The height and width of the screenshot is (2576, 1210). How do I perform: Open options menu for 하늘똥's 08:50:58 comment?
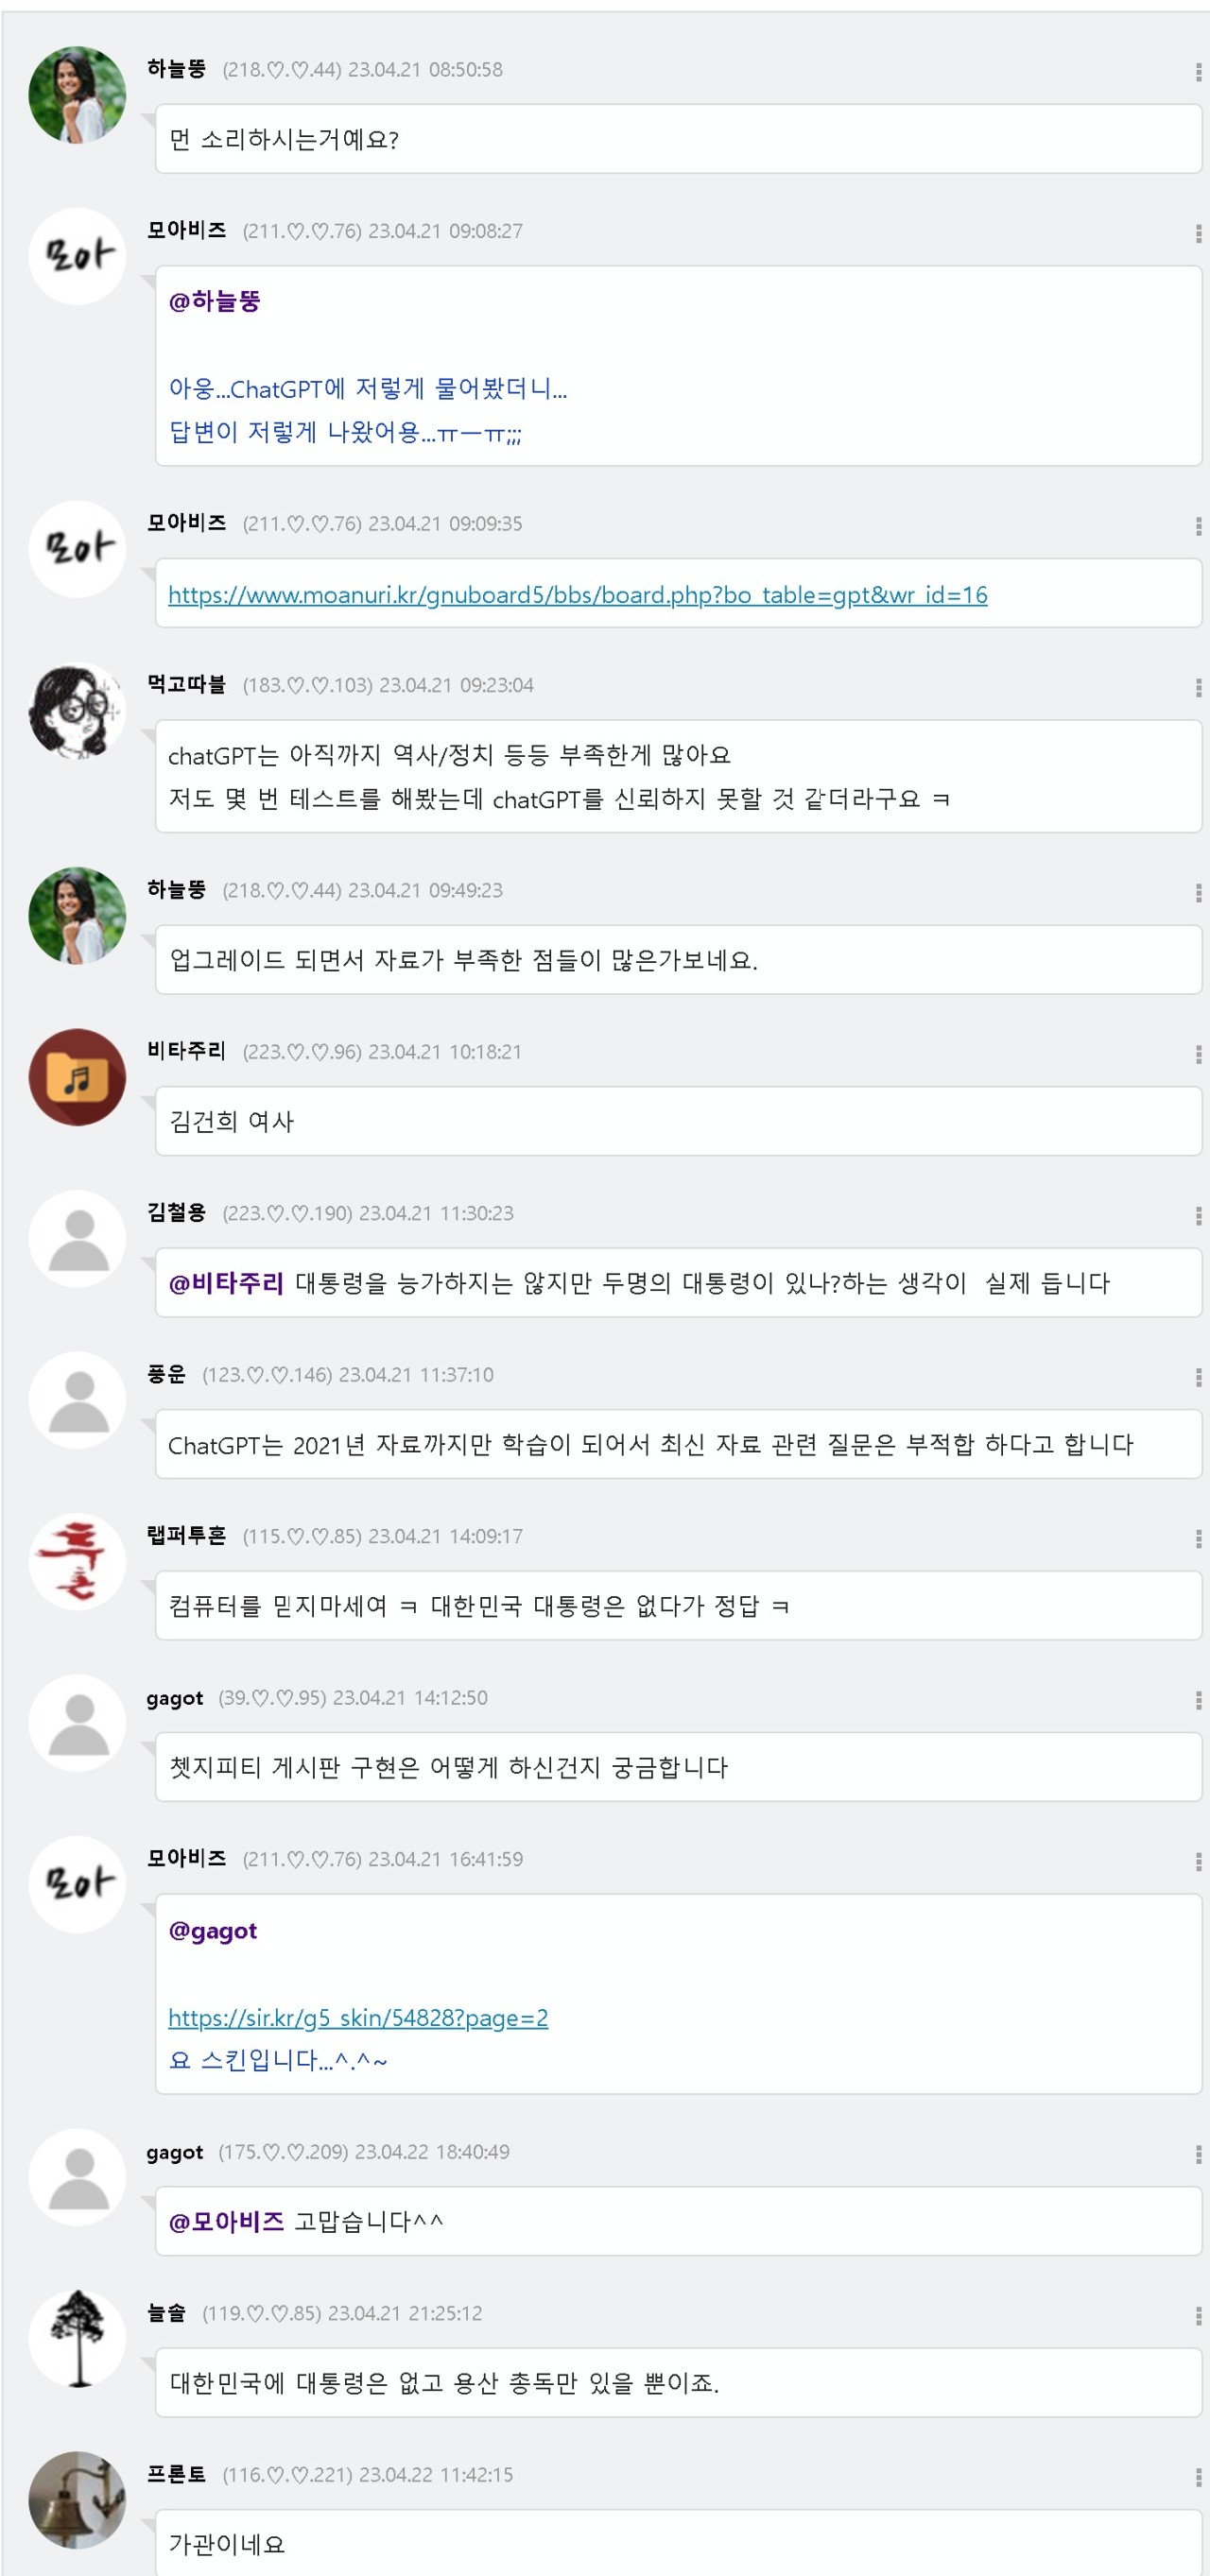point(1197,71)
